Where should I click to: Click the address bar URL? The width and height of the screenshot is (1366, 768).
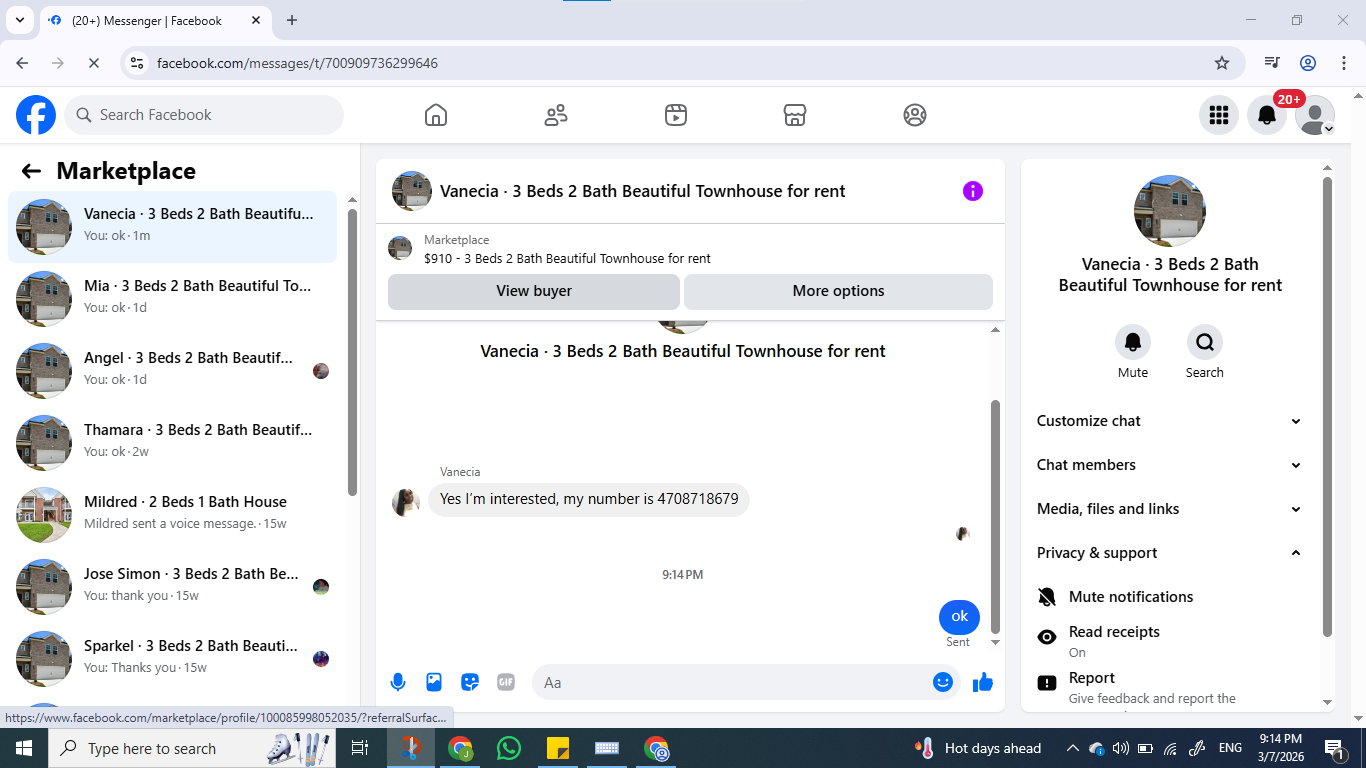(297, 63)
